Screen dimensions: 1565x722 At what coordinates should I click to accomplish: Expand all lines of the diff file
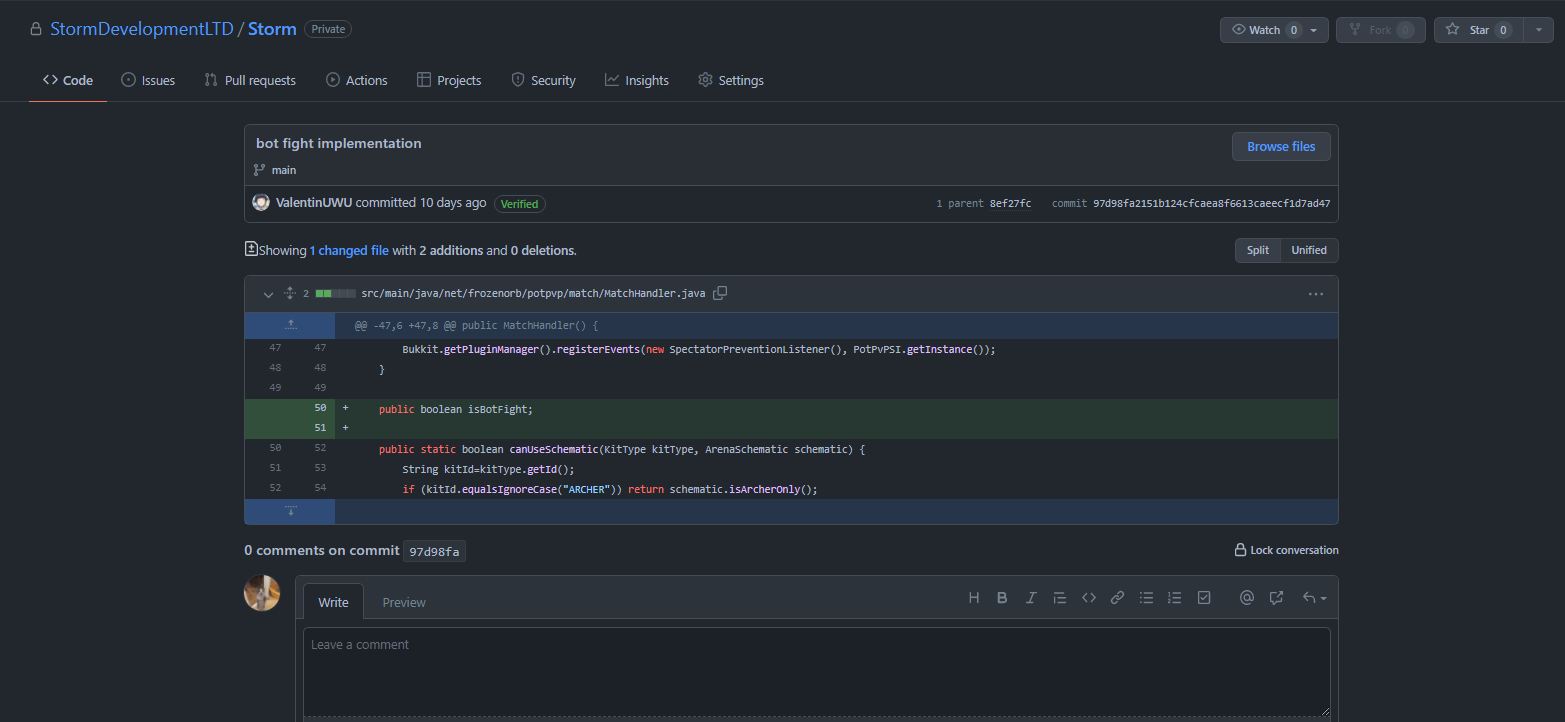(289, 294)
